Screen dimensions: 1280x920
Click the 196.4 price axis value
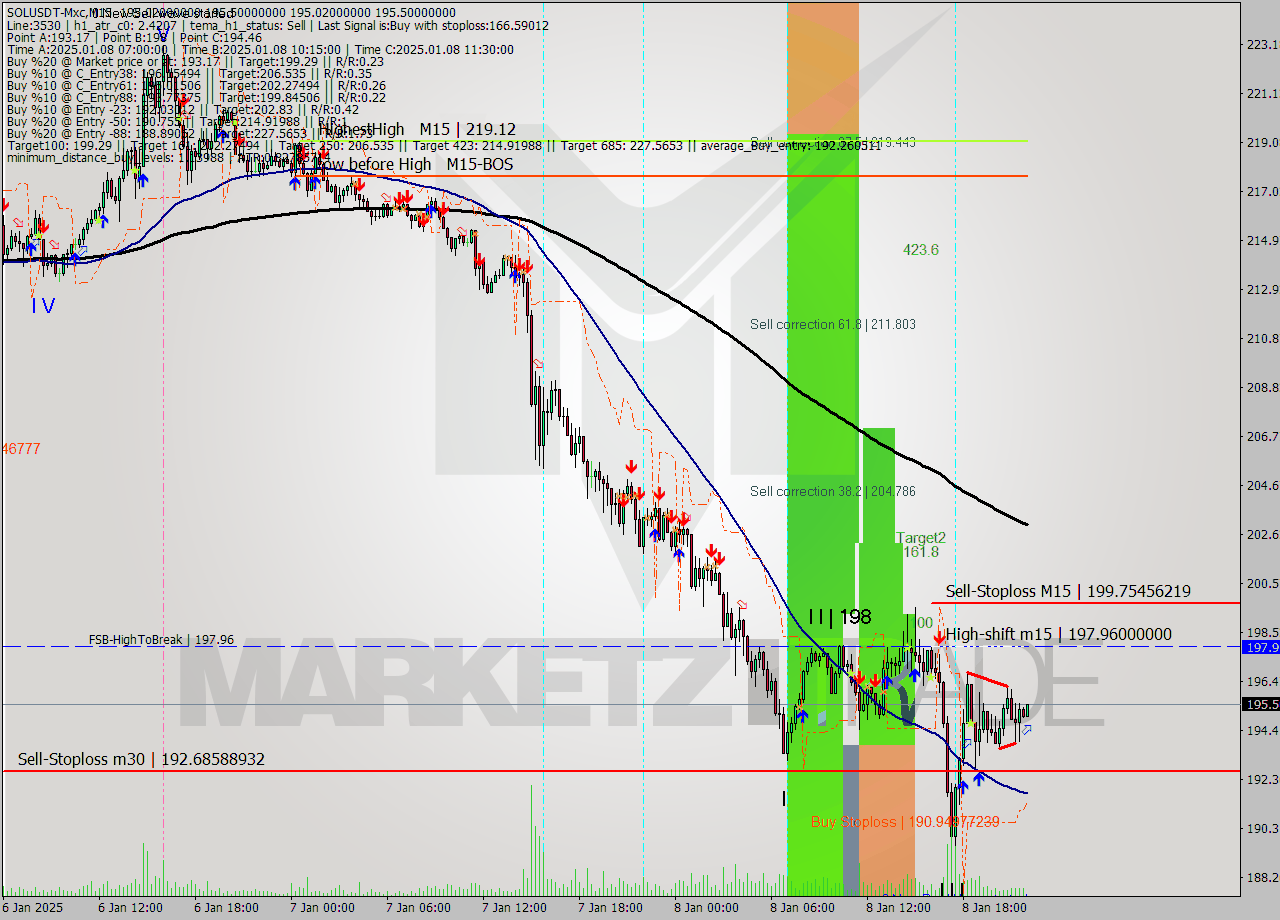(x=1263, y=681)
